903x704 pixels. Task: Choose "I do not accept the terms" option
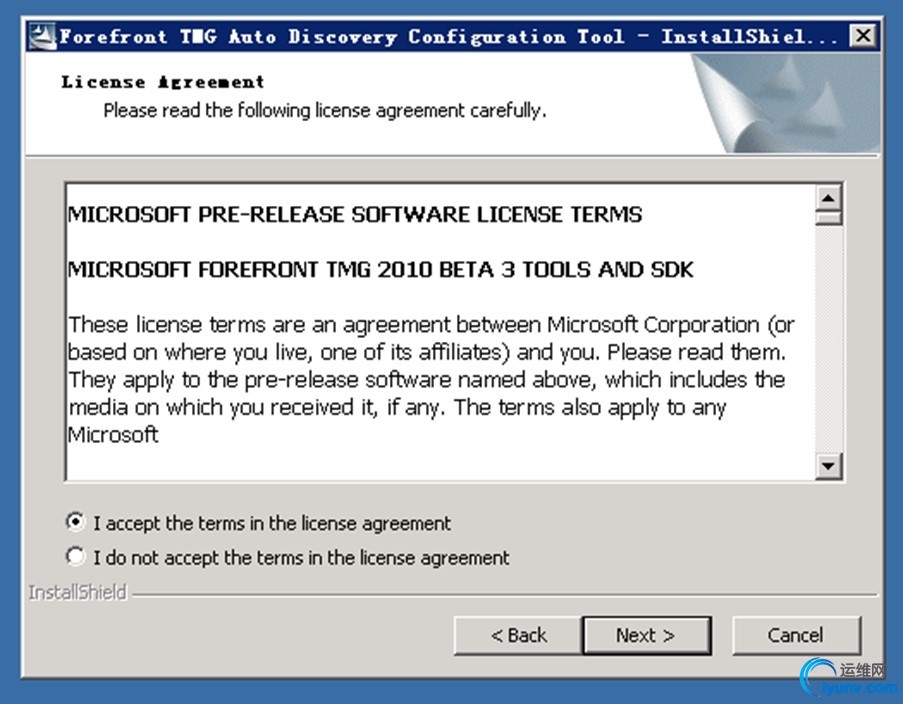click(75, 556)
